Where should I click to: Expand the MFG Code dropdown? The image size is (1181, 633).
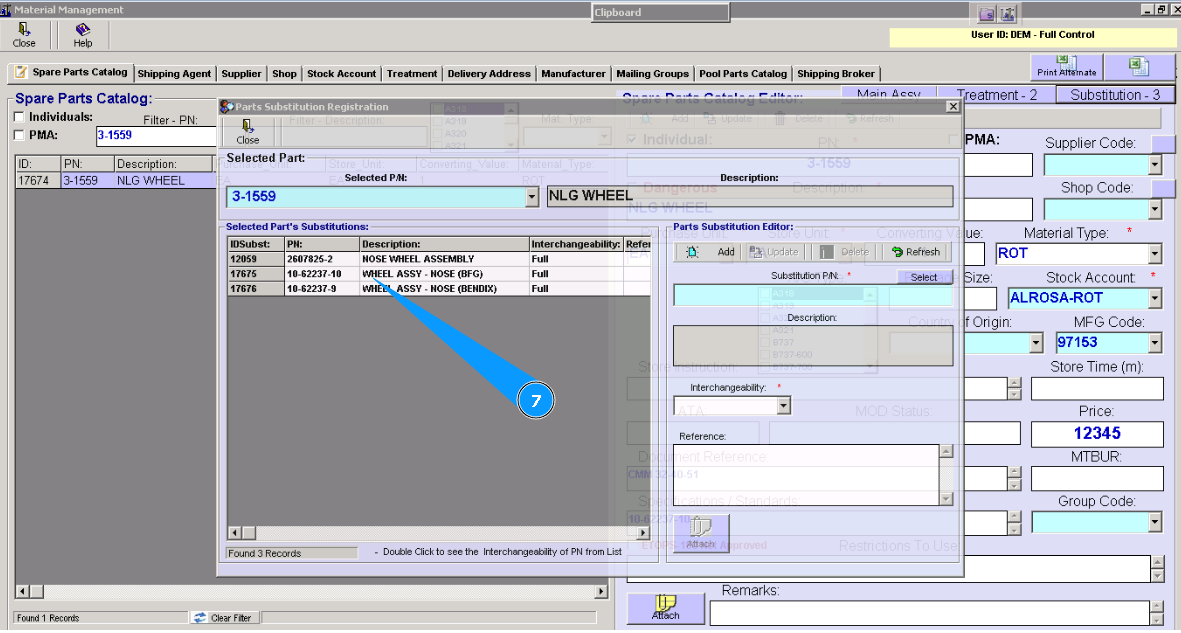click(1155, 343)
